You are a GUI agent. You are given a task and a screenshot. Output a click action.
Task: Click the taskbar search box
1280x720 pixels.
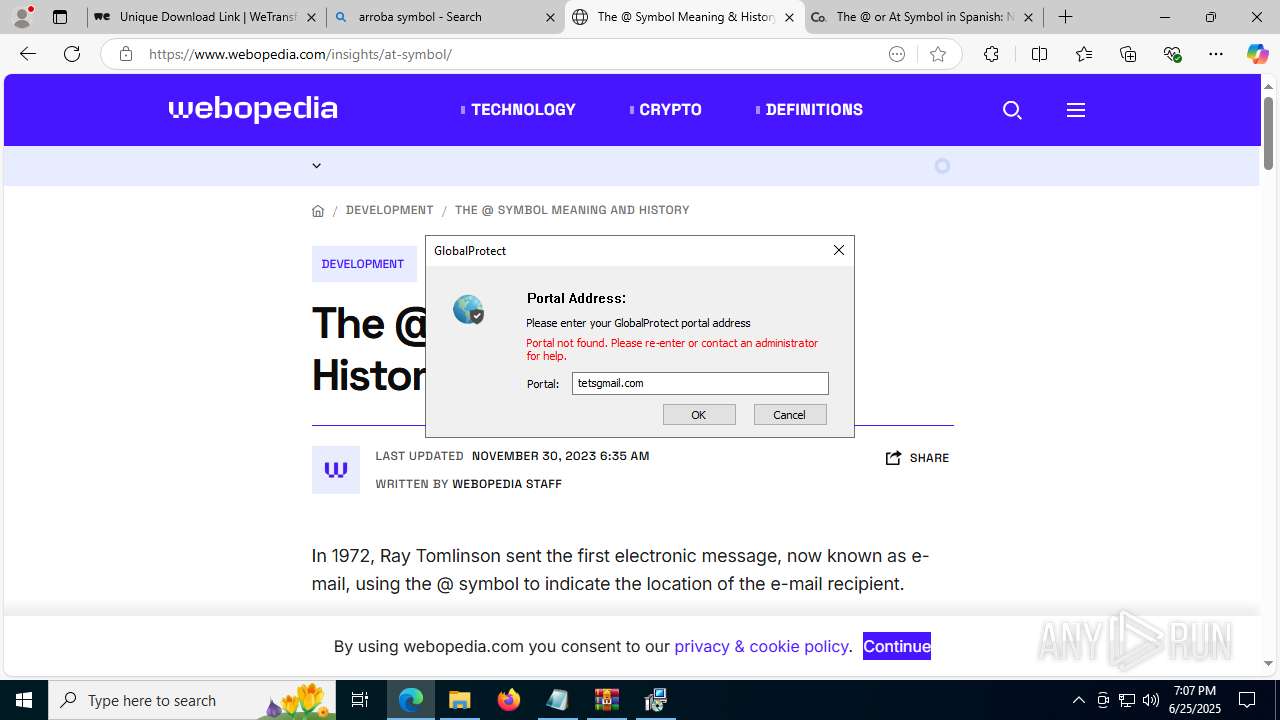(192, 700)
